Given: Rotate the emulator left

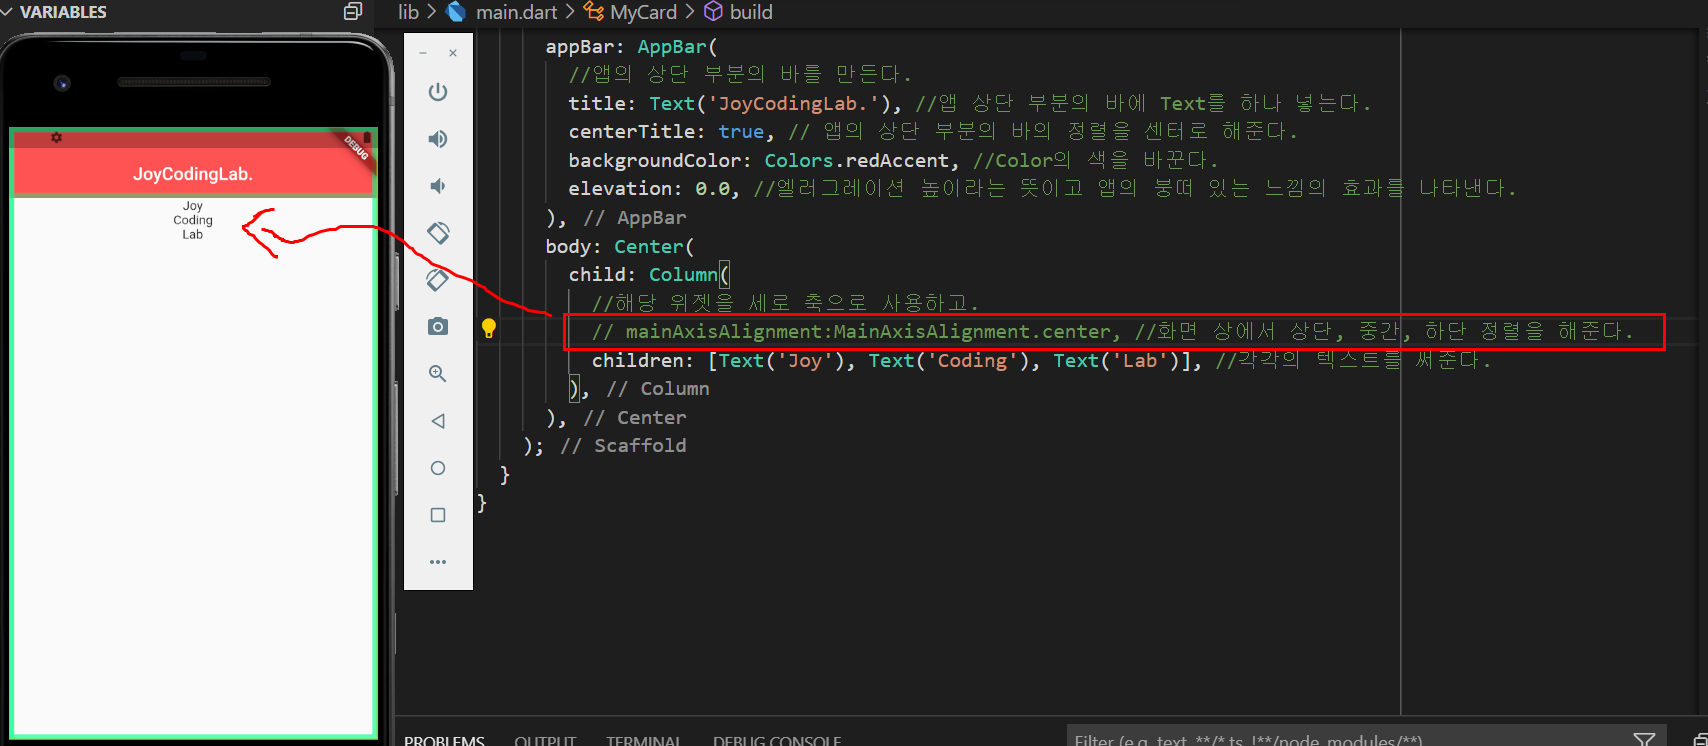Looking at the screenshot, I should click(438, 233).
